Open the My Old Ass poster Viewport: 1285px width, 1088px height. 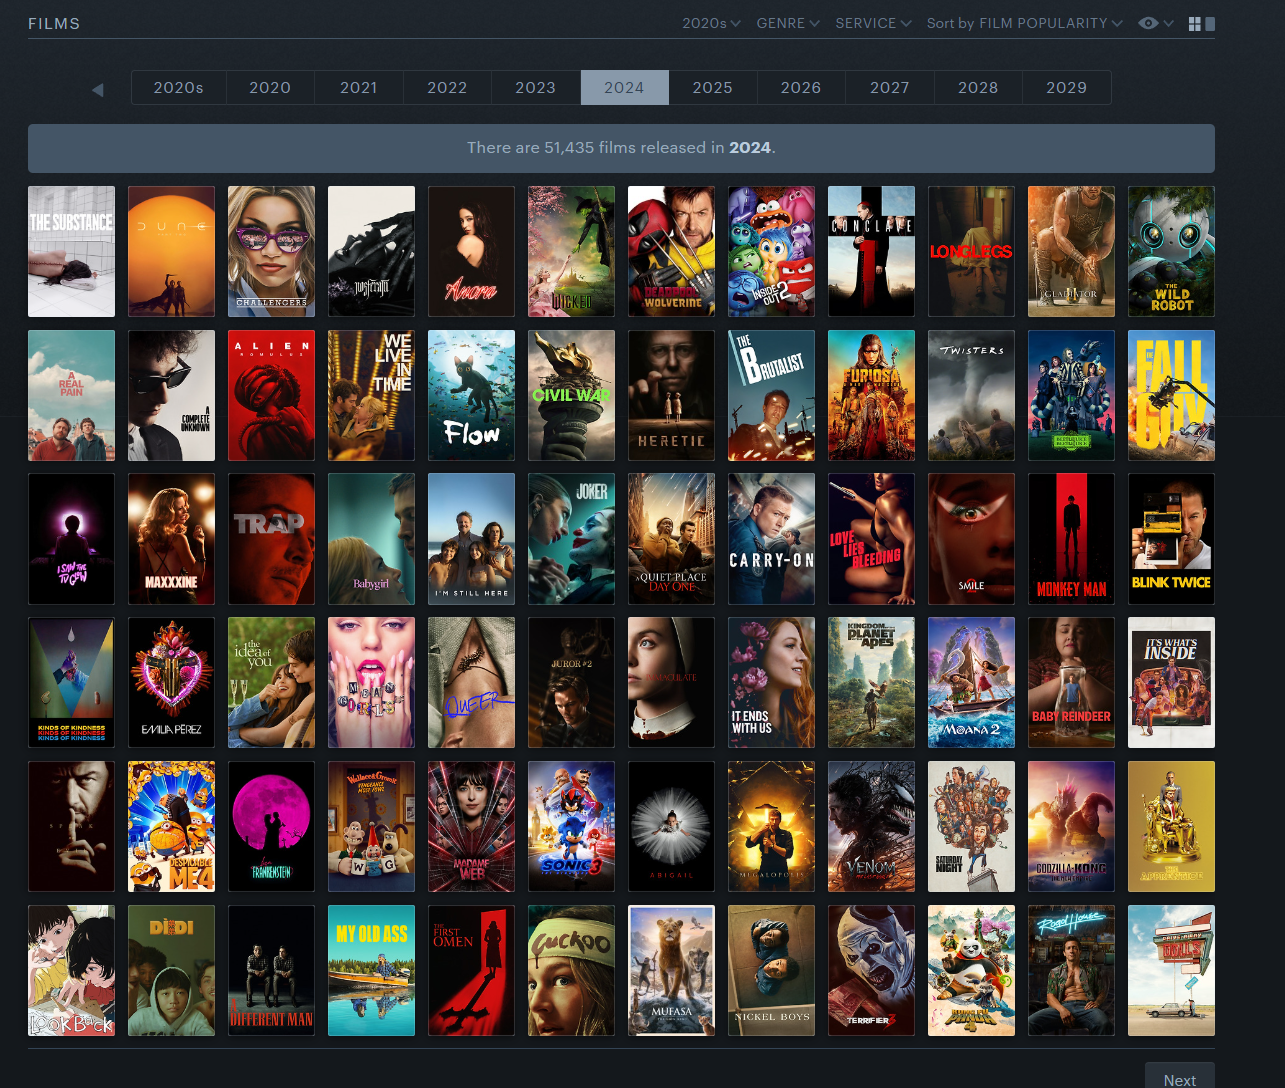pyautogui.click(x=371, y=971)
